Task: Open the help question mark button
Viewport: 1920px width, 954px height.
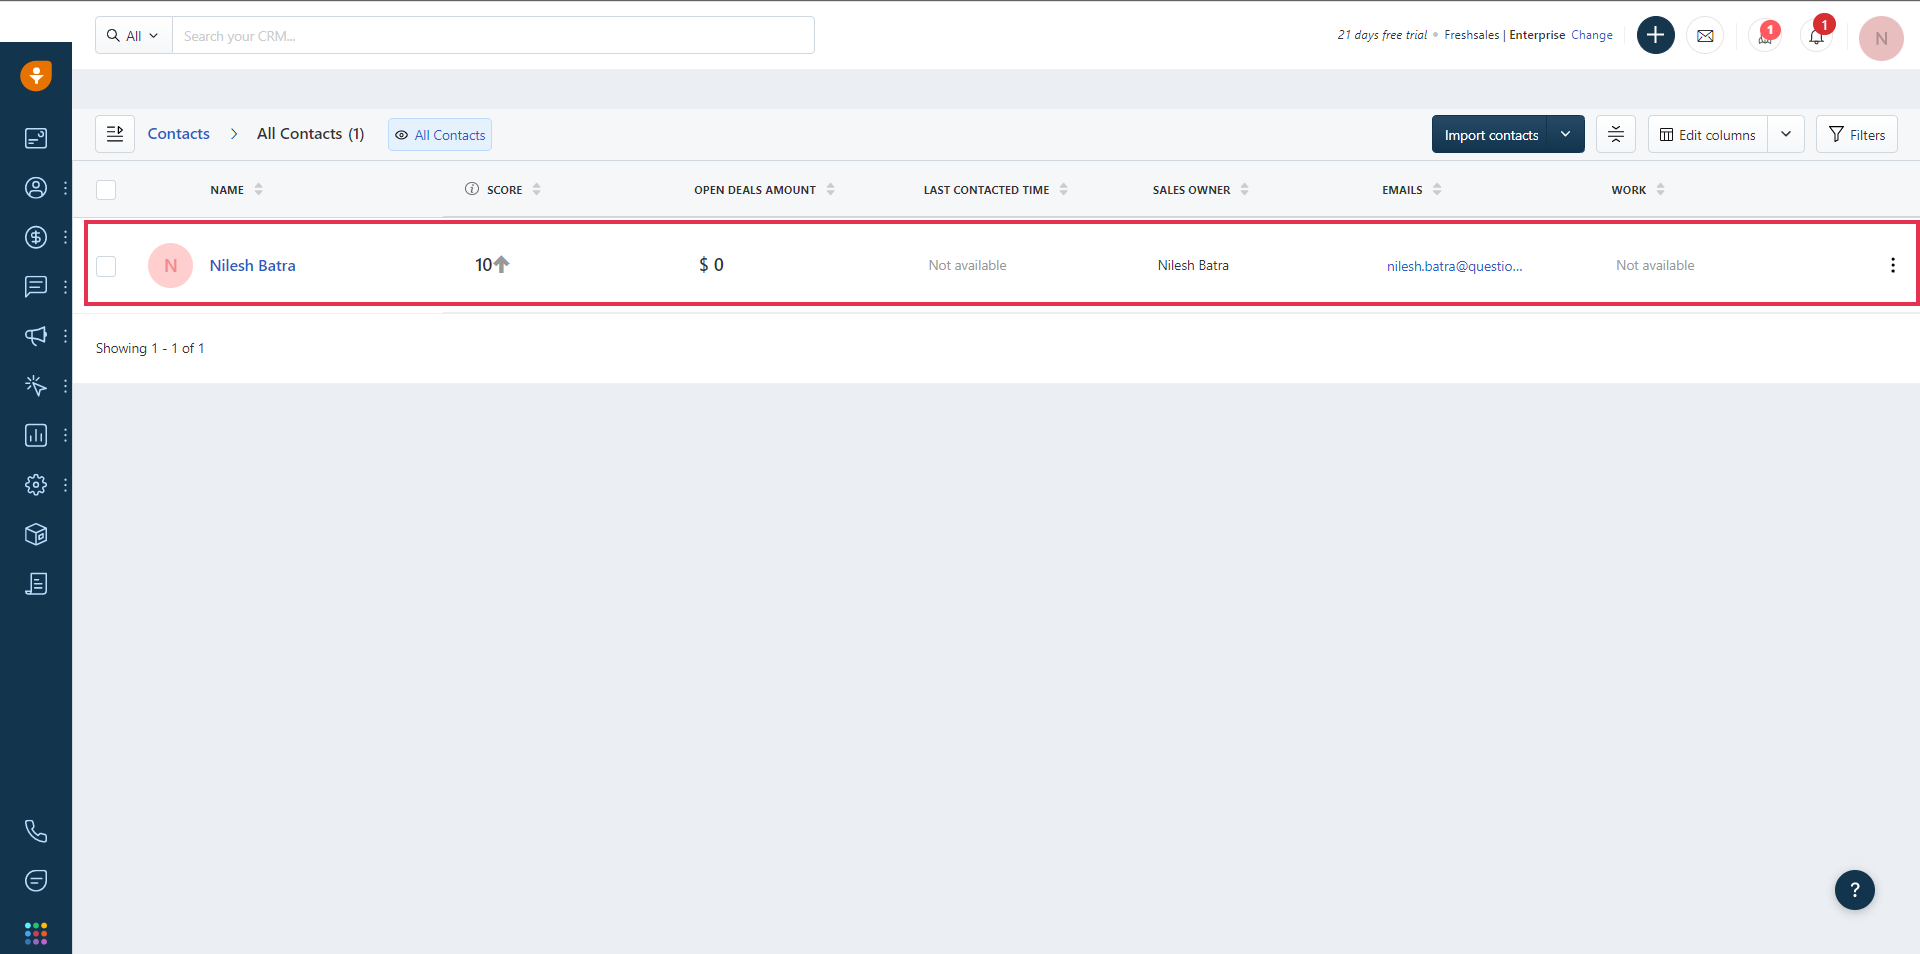Action: click(1855, 890)
